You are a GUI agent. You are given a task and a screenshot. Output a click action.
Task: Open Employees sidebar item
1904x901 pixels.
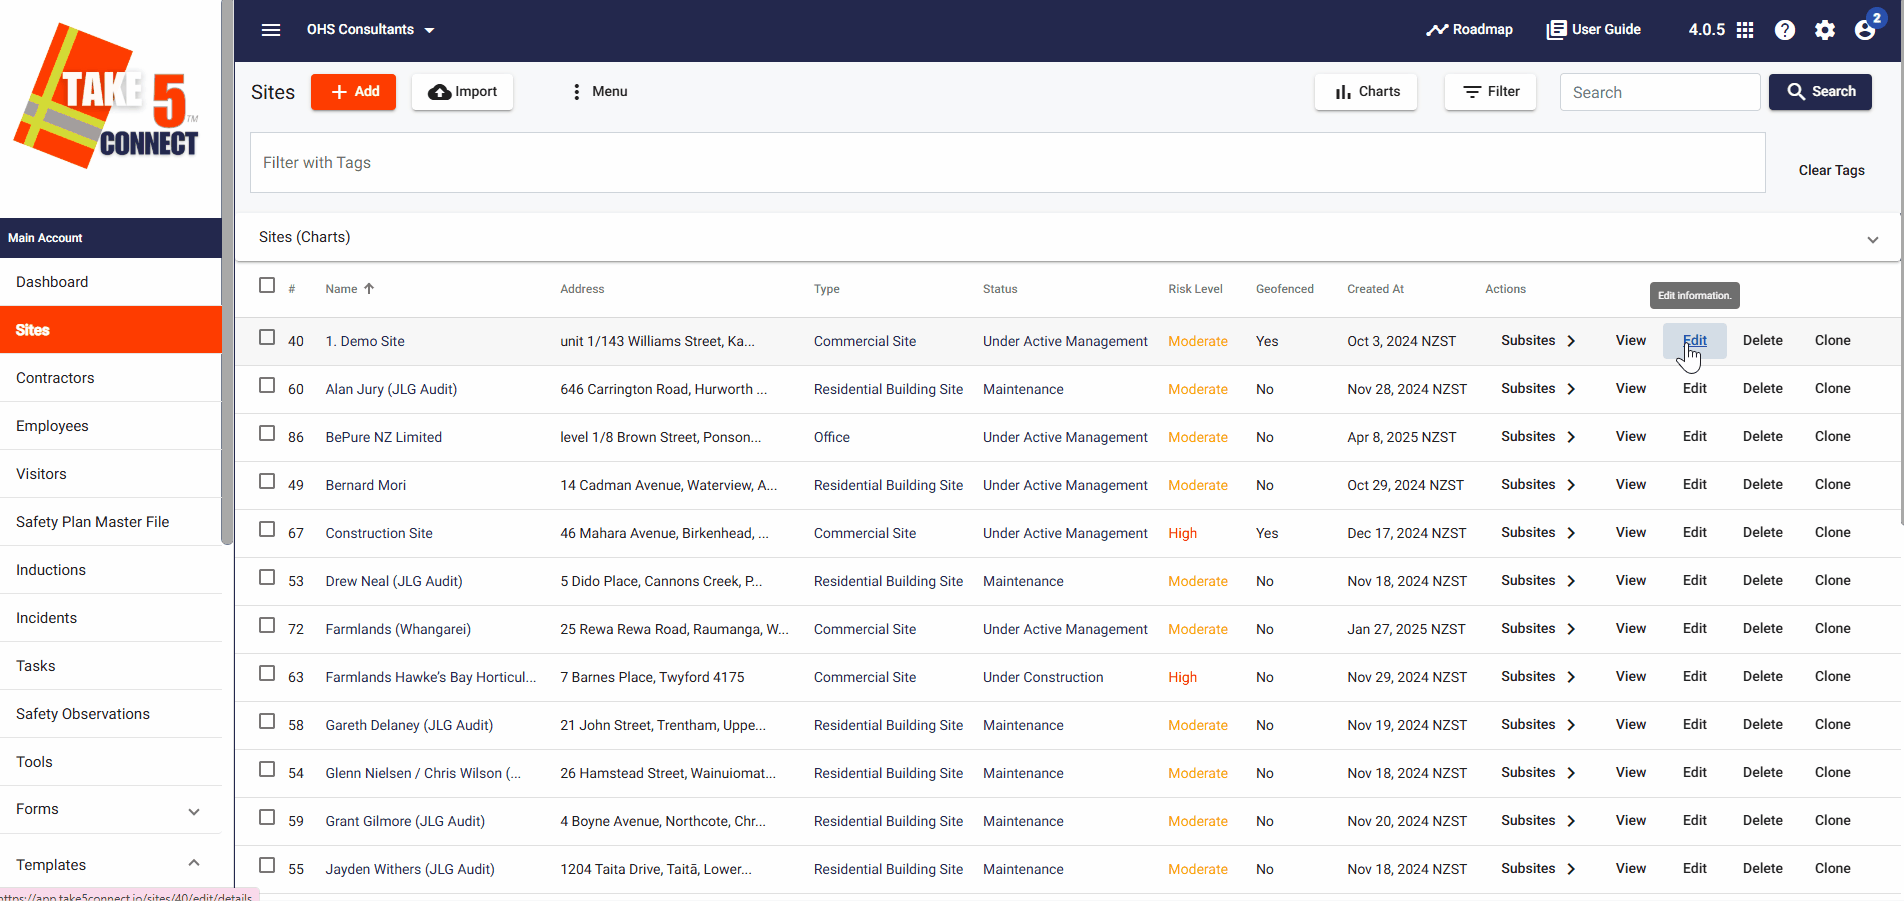(110, 426)
